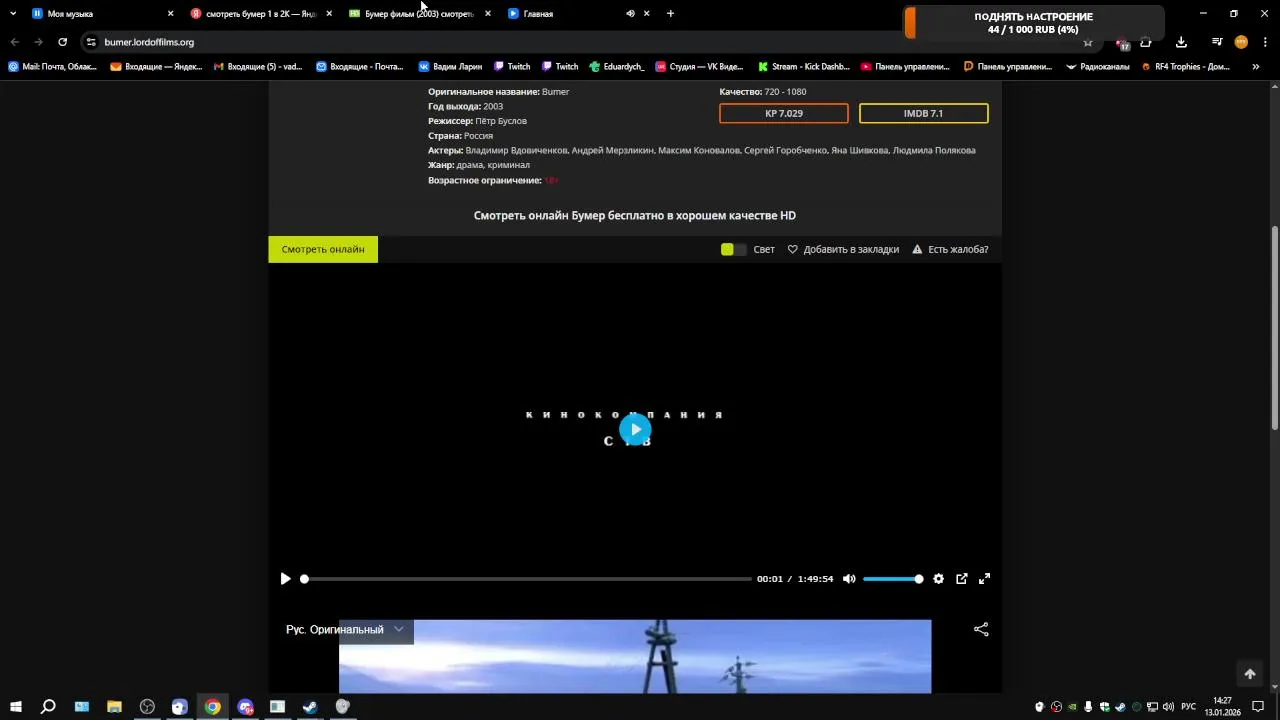Close the Моя музыка tab
Image resolution: width=1280 pixels, height=720 pixels.
pos(170,14)
